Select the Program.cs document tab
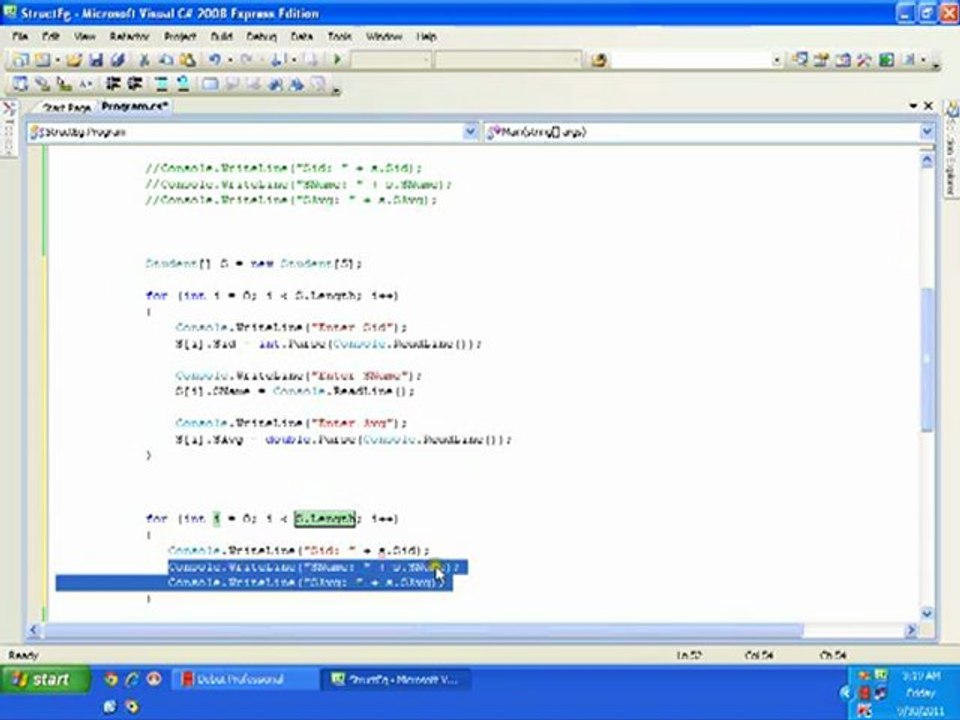The image size is (960, 720). coord(135,107)
